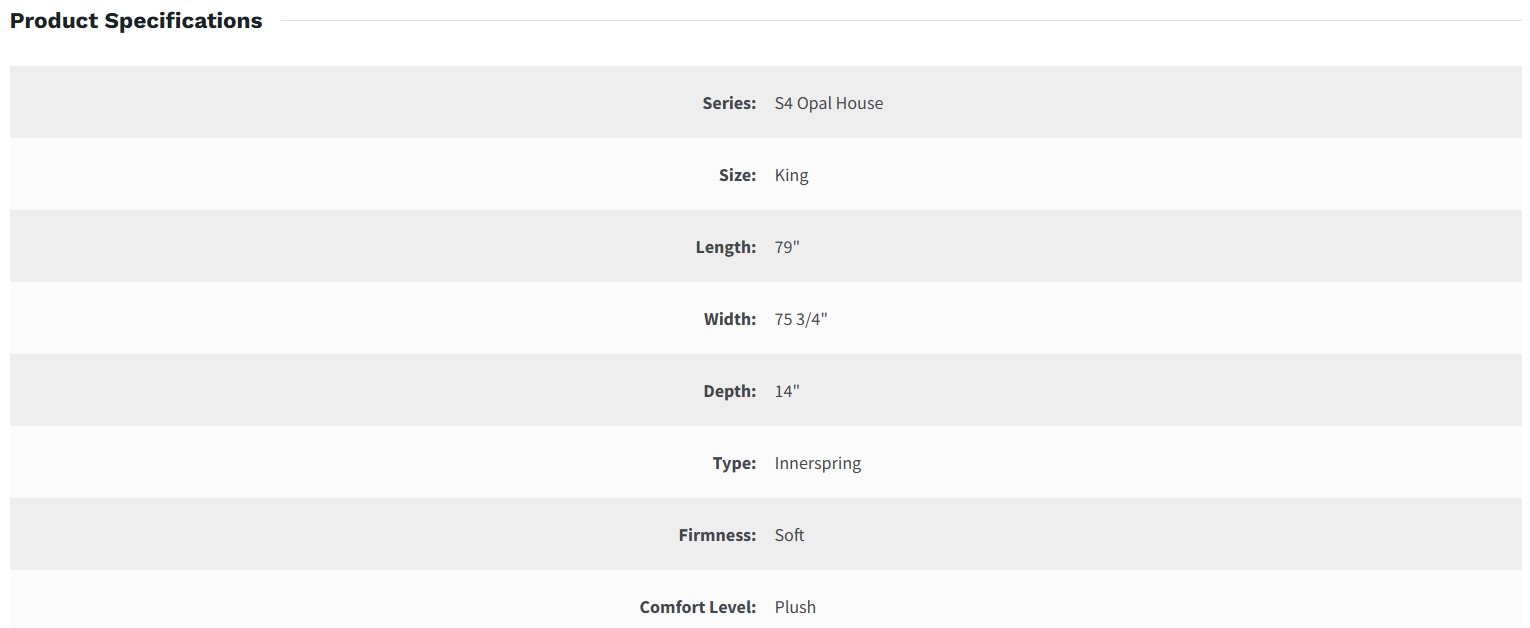Select the 'Width:' label

click(730, 319)
